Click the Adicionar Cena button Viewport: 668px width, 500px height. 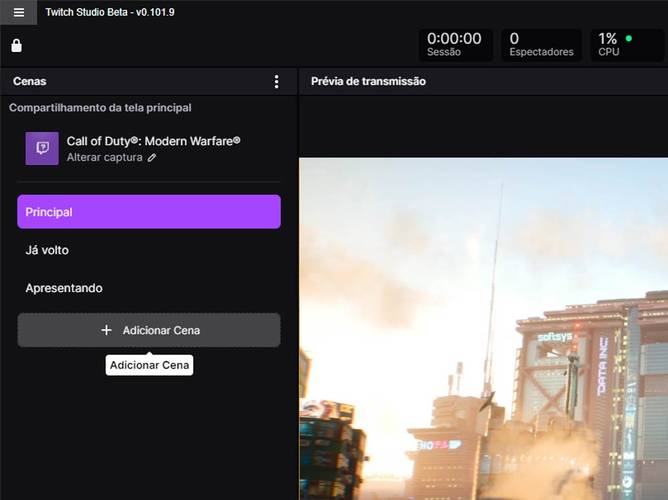pyautogui.click(x=149, y=330)
